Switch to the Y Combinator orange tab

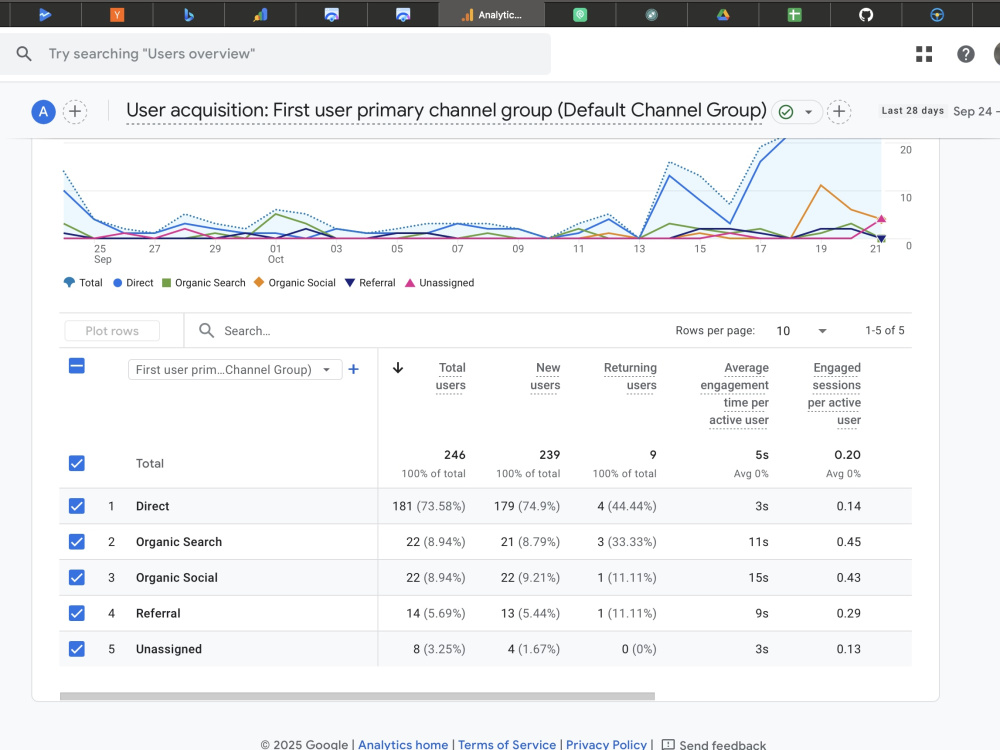[117, 15]
